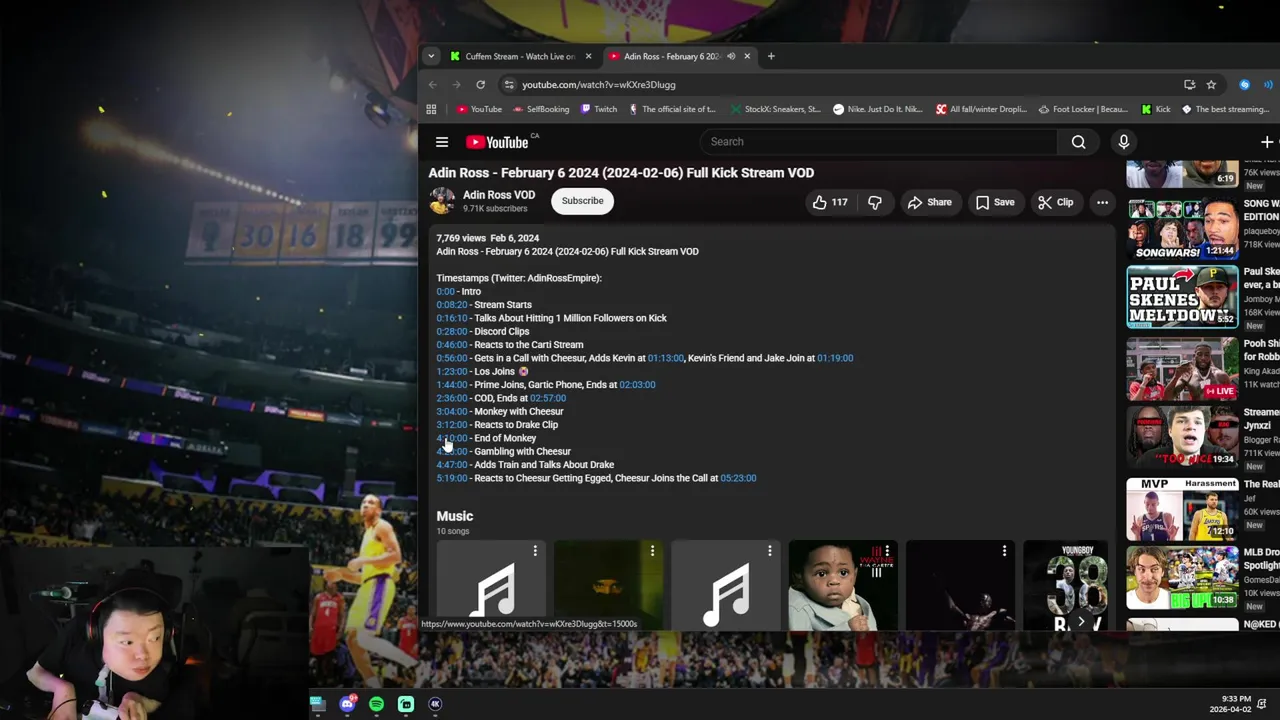This screenshot has height=720, width=1280.
Task: Mute the Adin Ross tab audio
Action: click(x=731, y=56)
